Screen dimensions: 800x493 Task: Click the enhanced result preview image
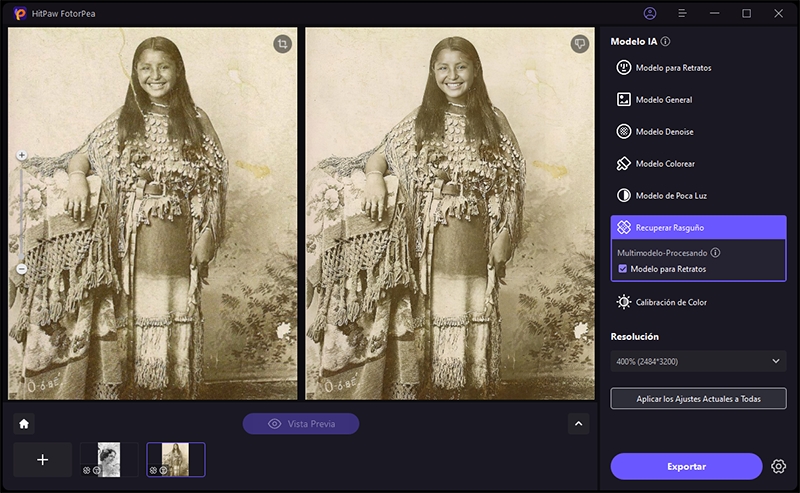[449, 213]
